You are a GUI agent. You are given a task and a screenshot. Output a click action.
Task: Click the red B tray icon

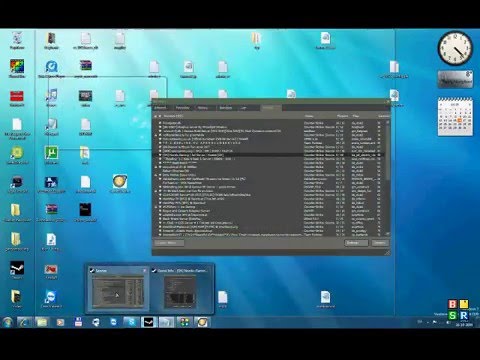(x=452, y=304)
